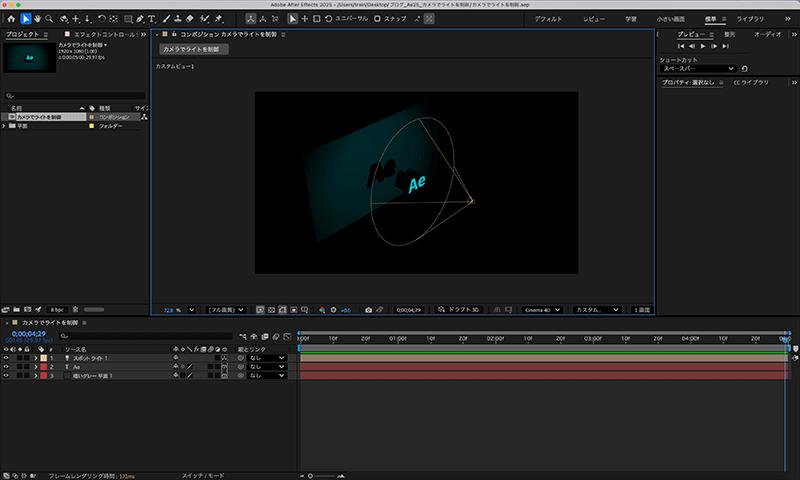The image size is (800, 480).
Task: Click the Home icon in the toolbar
Action: (11, 19)
